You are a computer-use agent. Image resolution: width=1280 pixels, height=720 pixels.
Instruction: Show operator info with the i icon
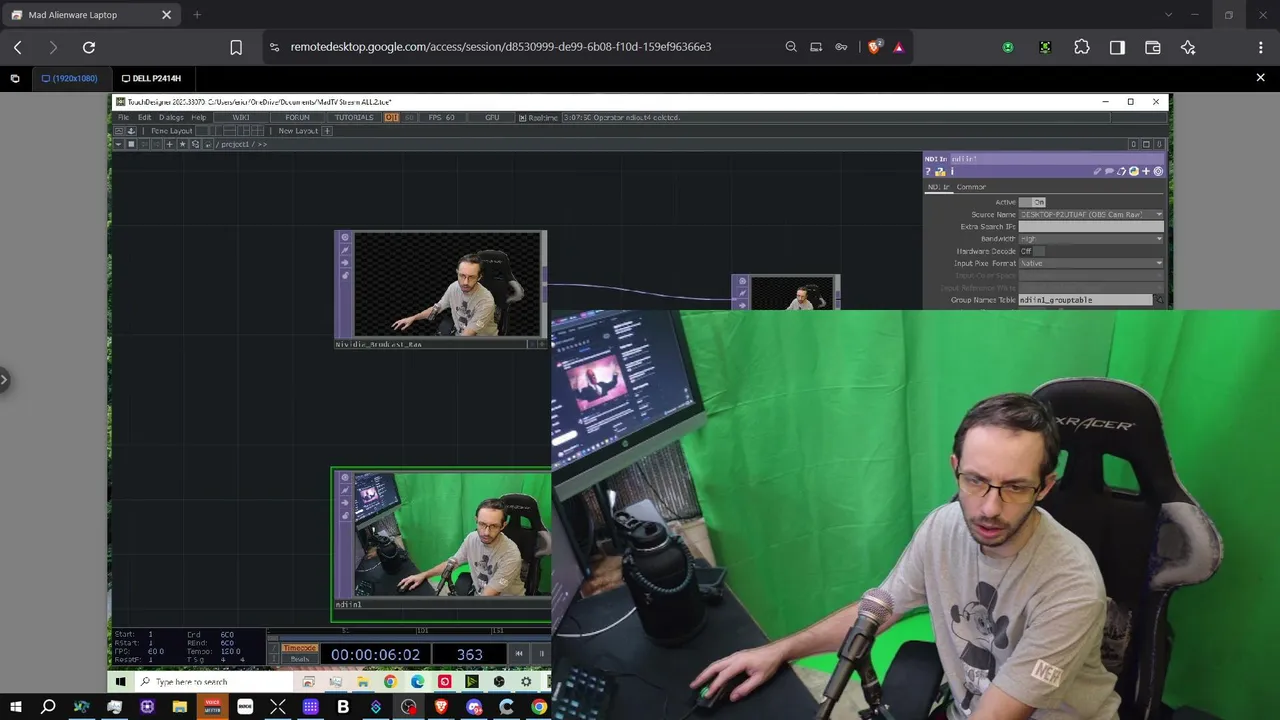[951, 172]
